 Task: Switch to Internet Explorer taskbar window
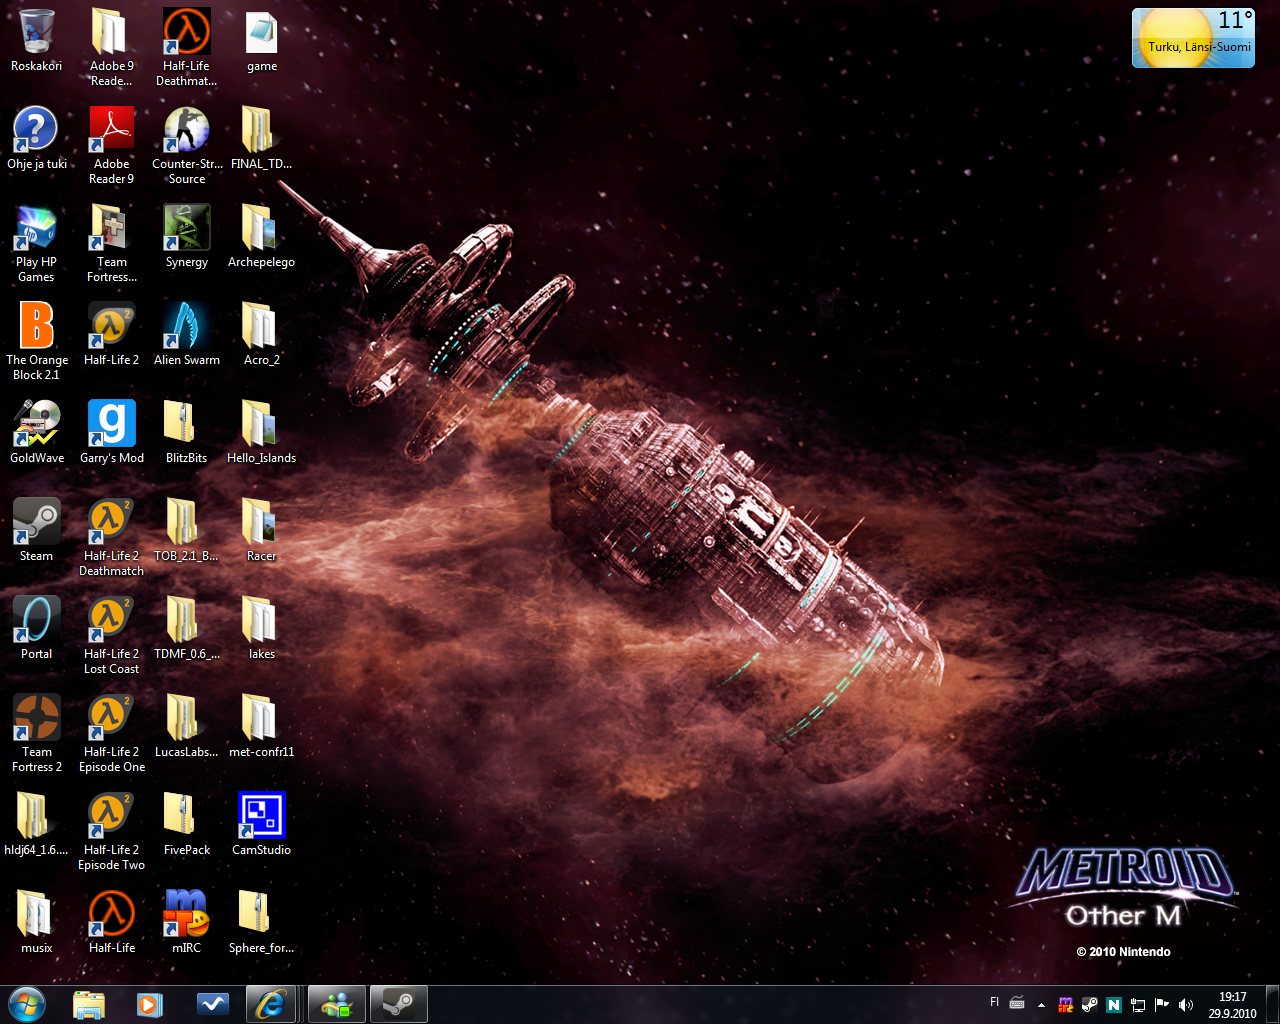pos(271,1004)
